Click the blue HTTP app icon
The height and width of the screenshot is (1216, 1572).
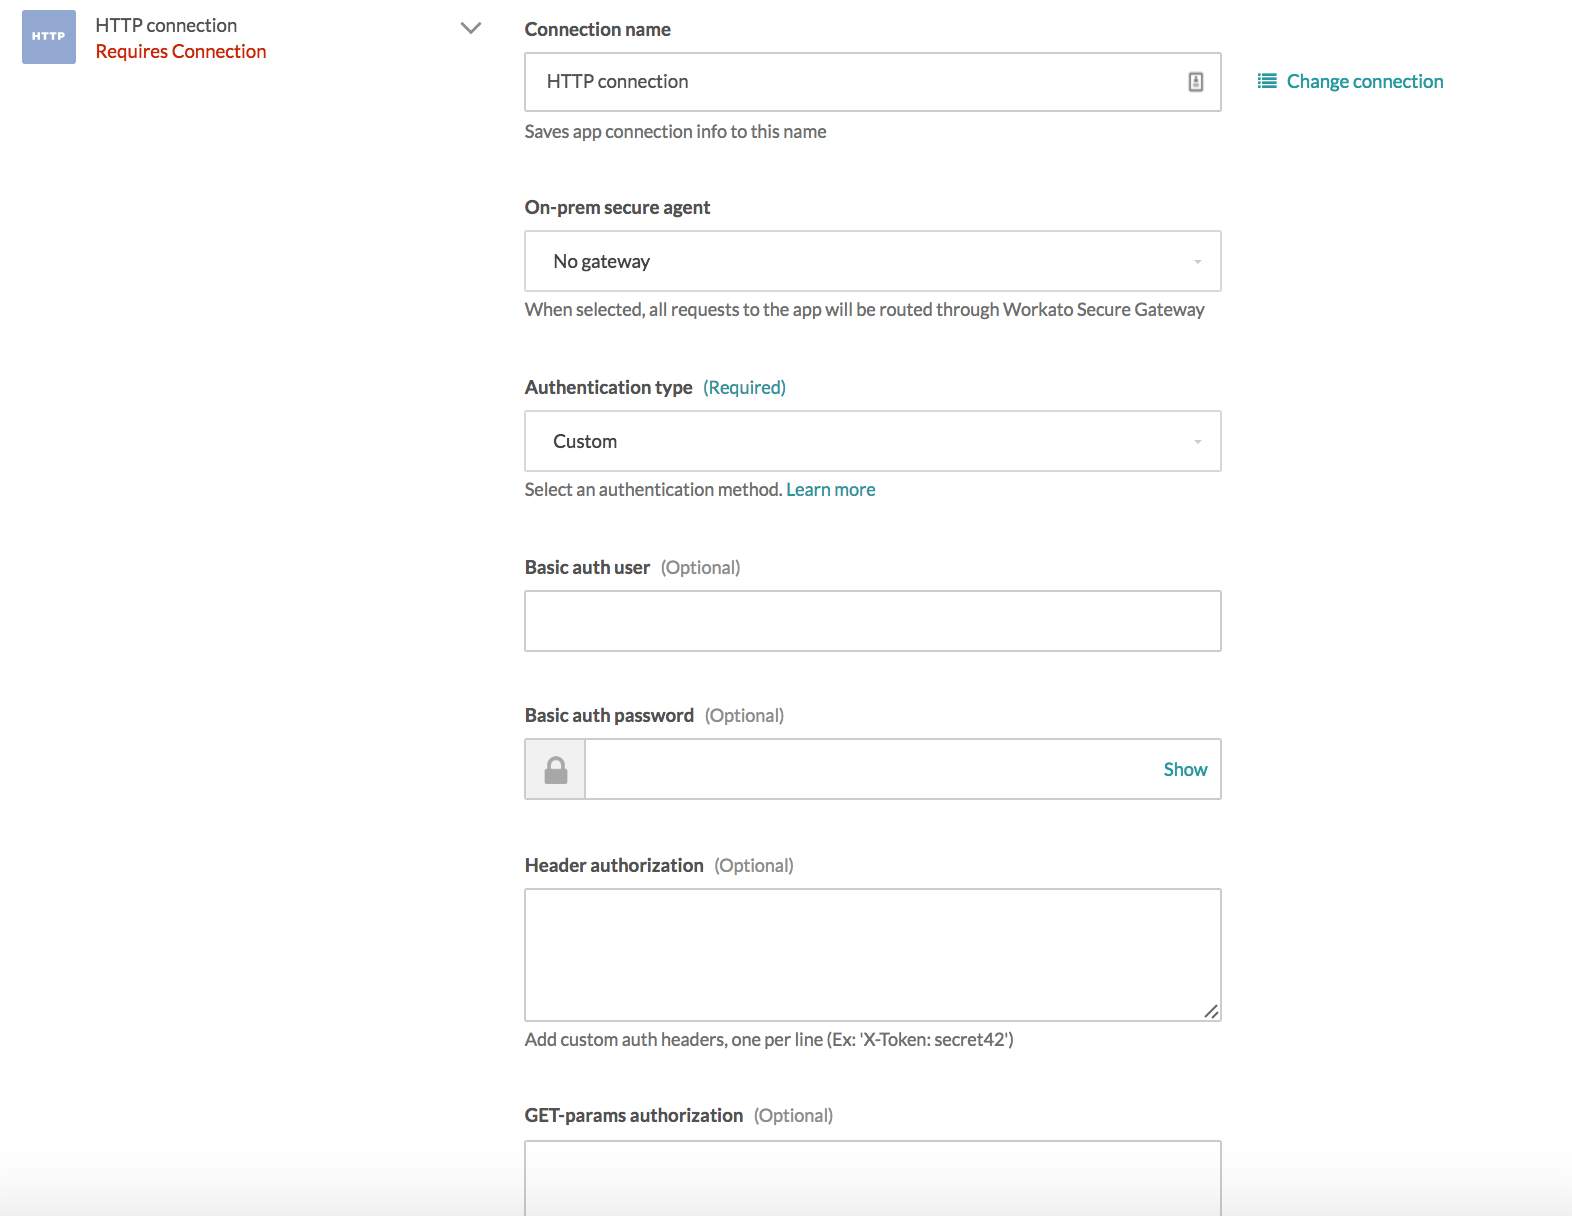pos(49,37)
